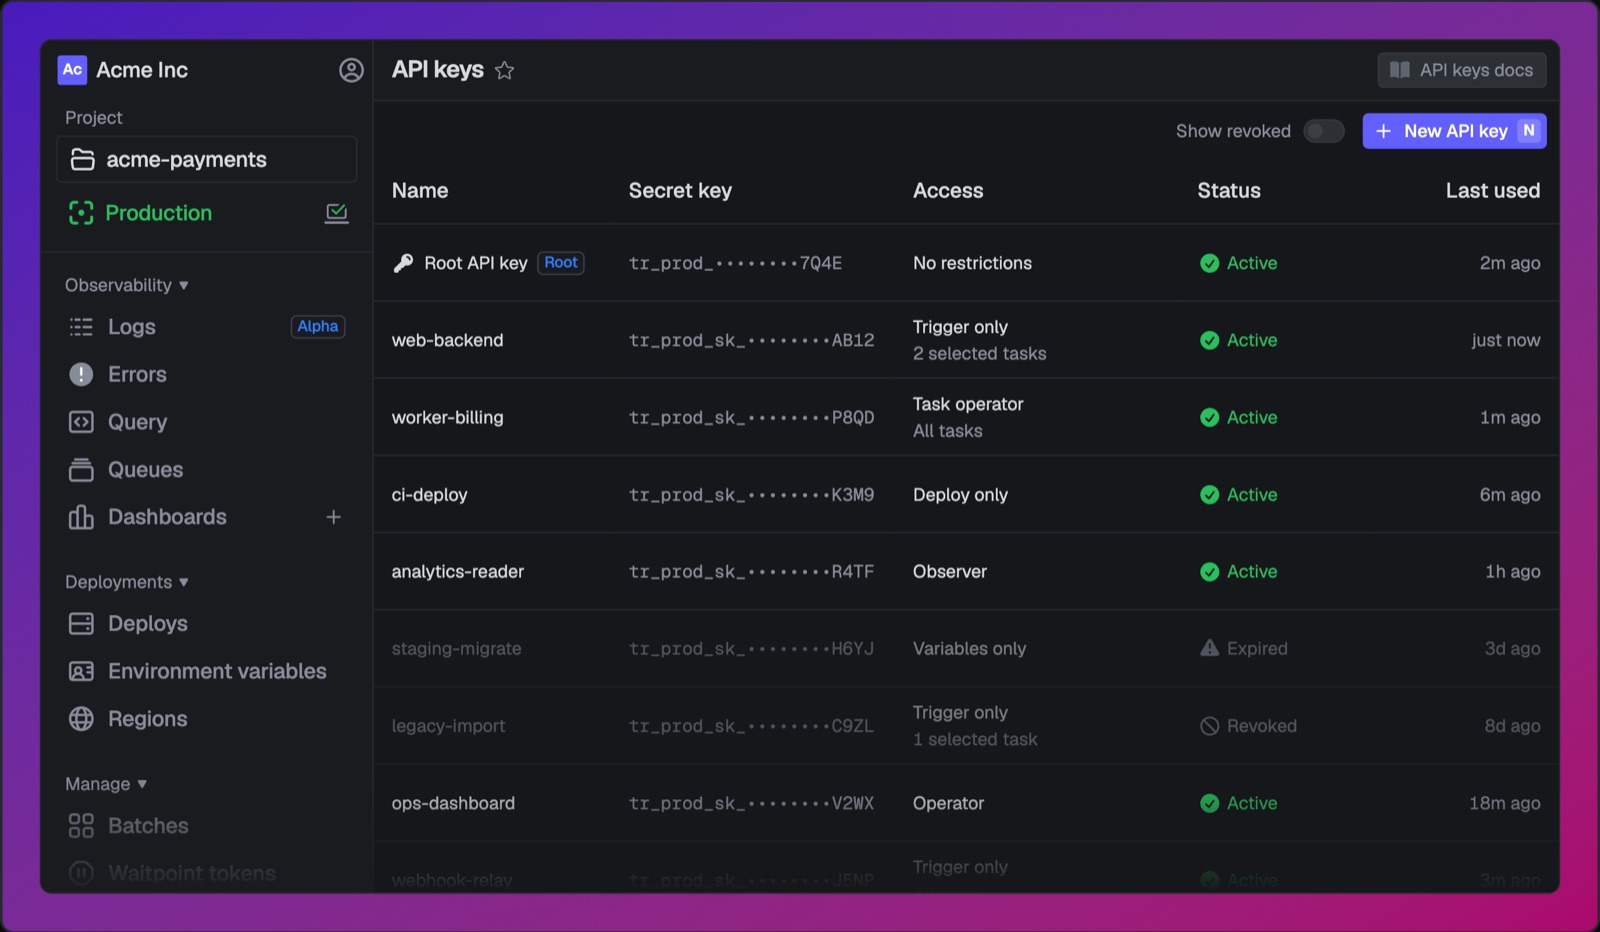Image resolution: width=1600 pixels, height=932 pixels.
Task: Open the account profile icon
Action: tap(351, 70)
